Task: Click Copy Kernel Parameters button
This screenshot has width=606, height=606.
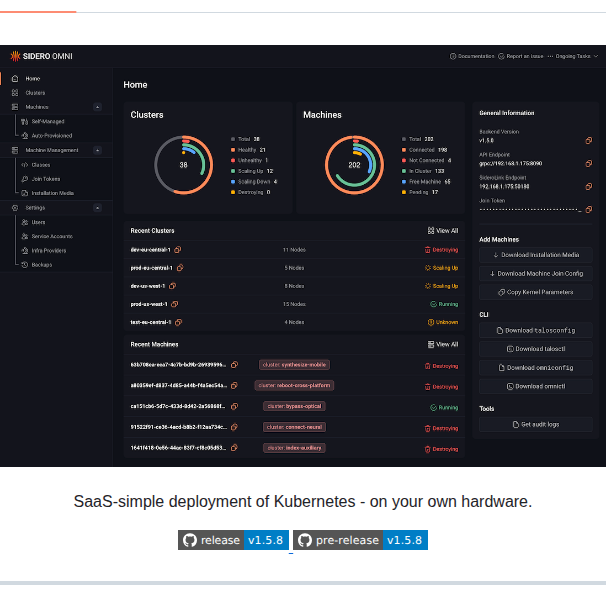Action: coord(536,292)
